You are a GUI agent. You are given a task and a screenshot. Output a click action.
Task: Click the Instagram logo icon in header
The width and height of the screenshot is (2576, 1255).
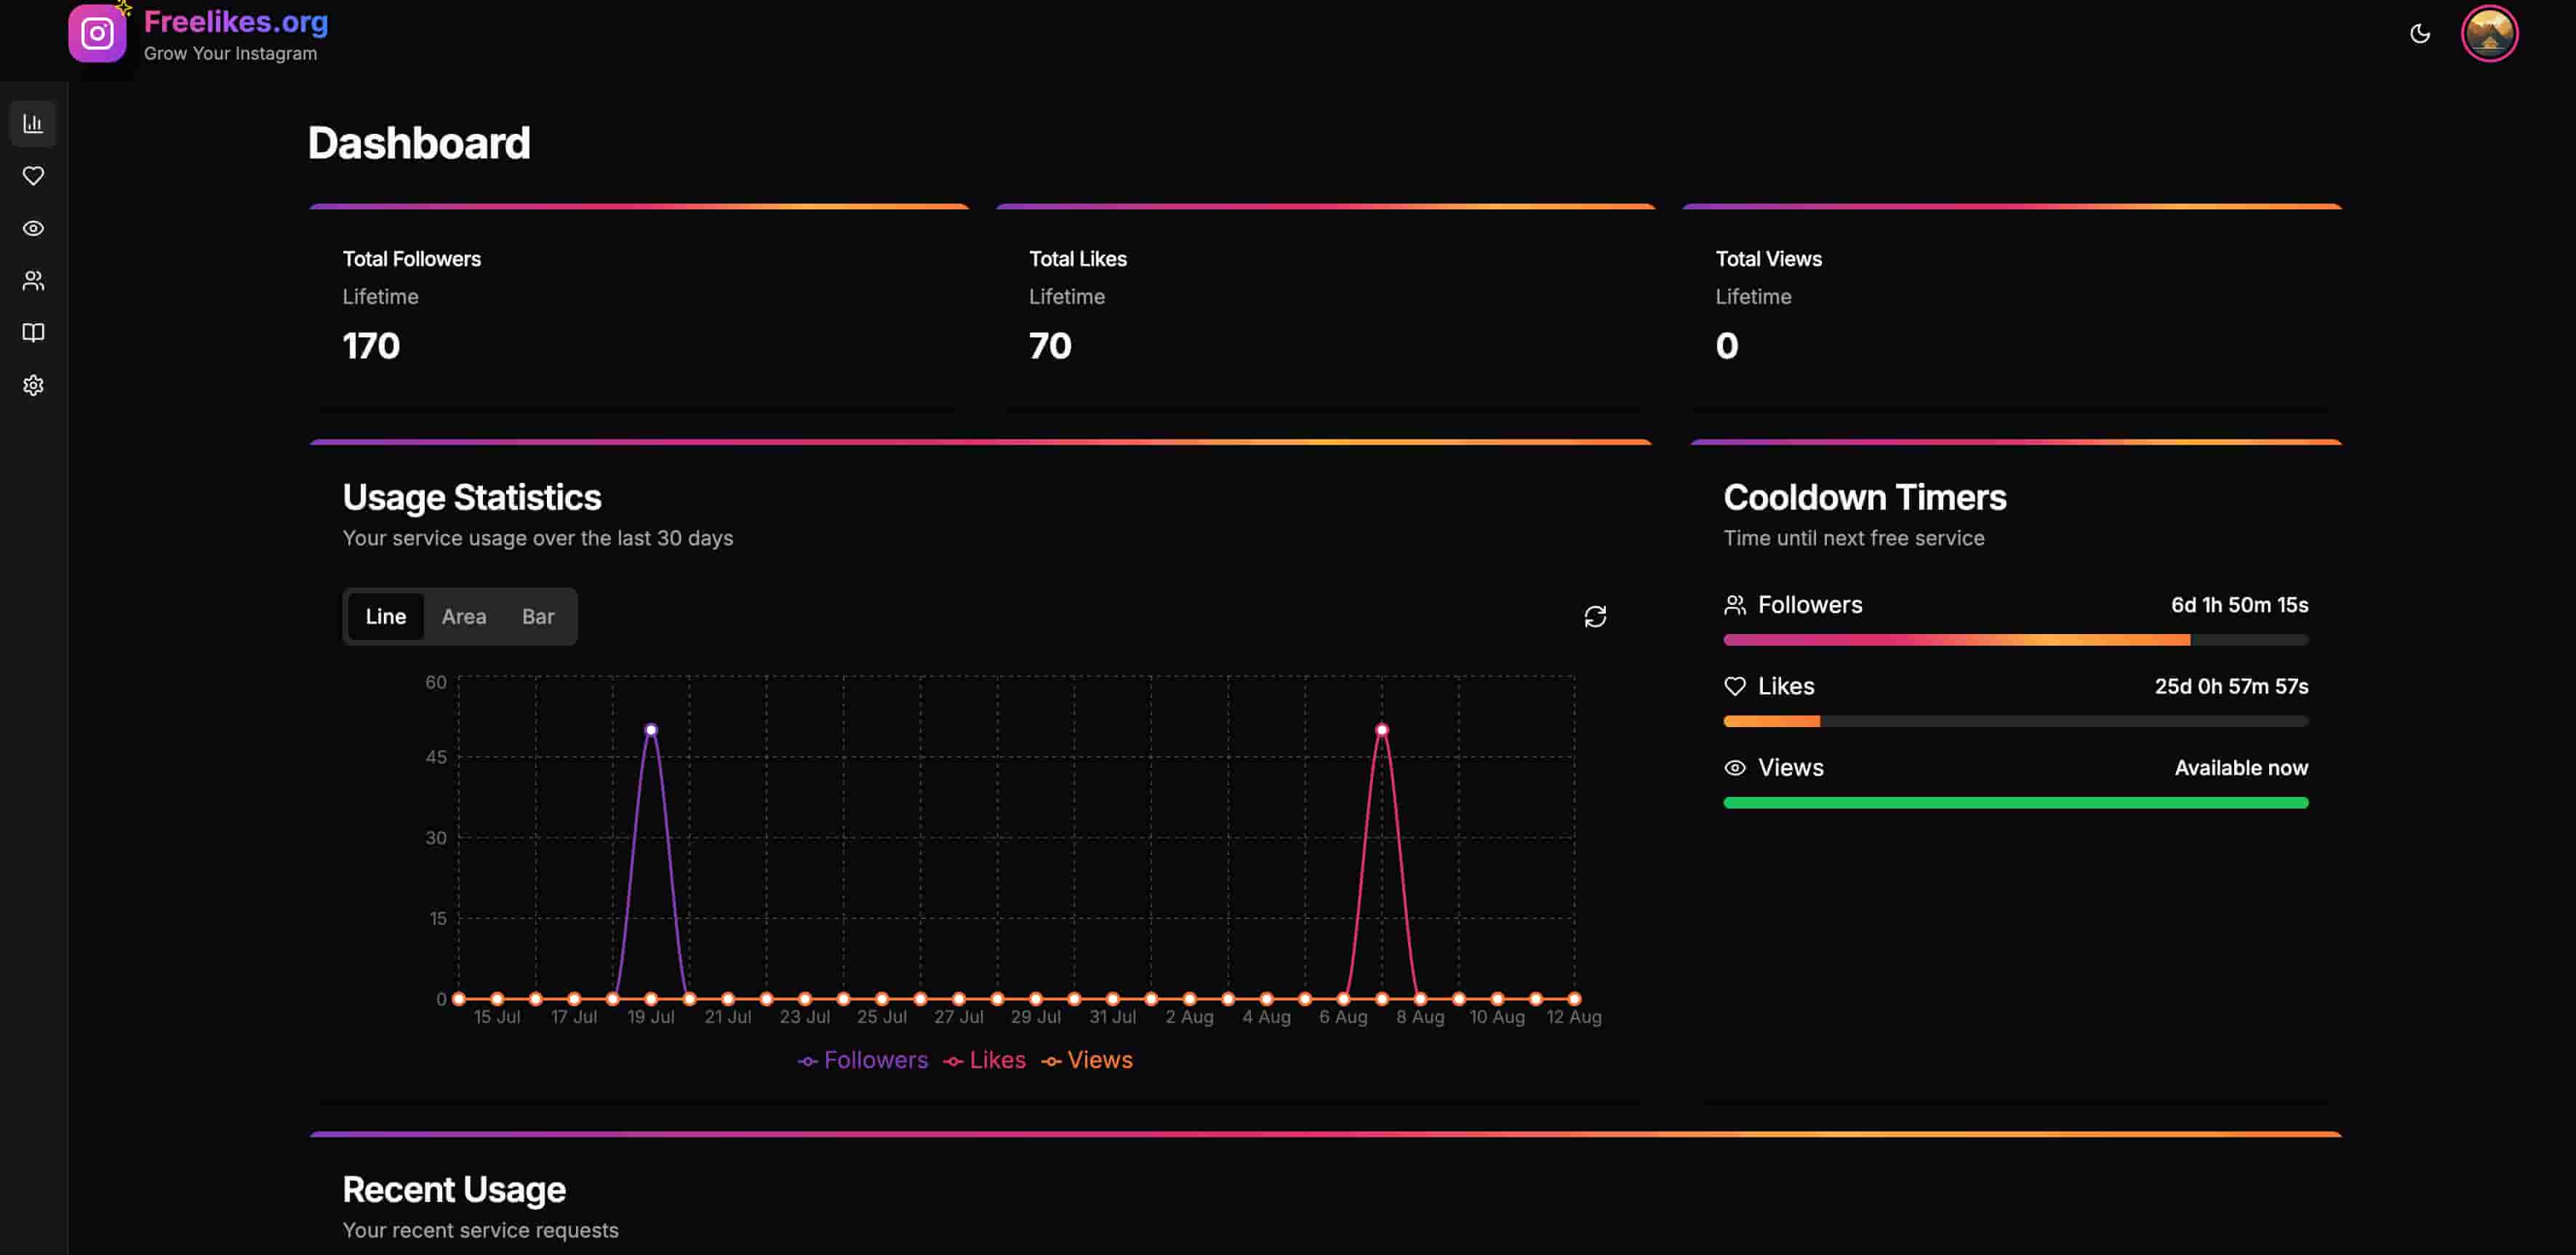[x=97, y=33]
